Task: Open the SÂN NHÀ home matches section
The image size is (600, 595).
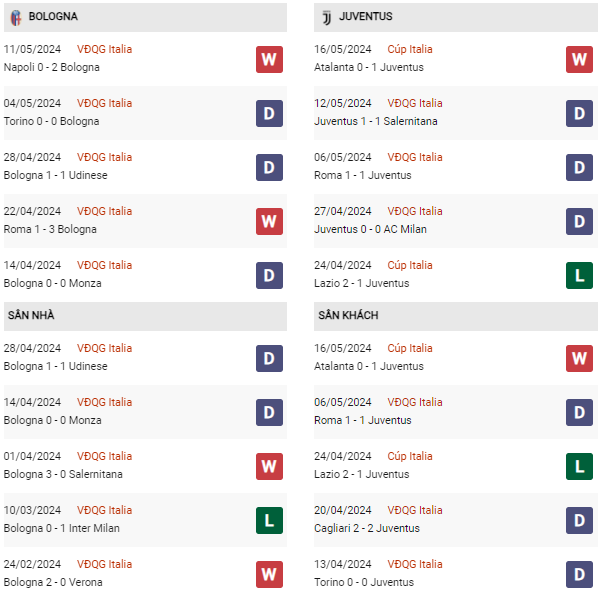Action: click(31, 316)
